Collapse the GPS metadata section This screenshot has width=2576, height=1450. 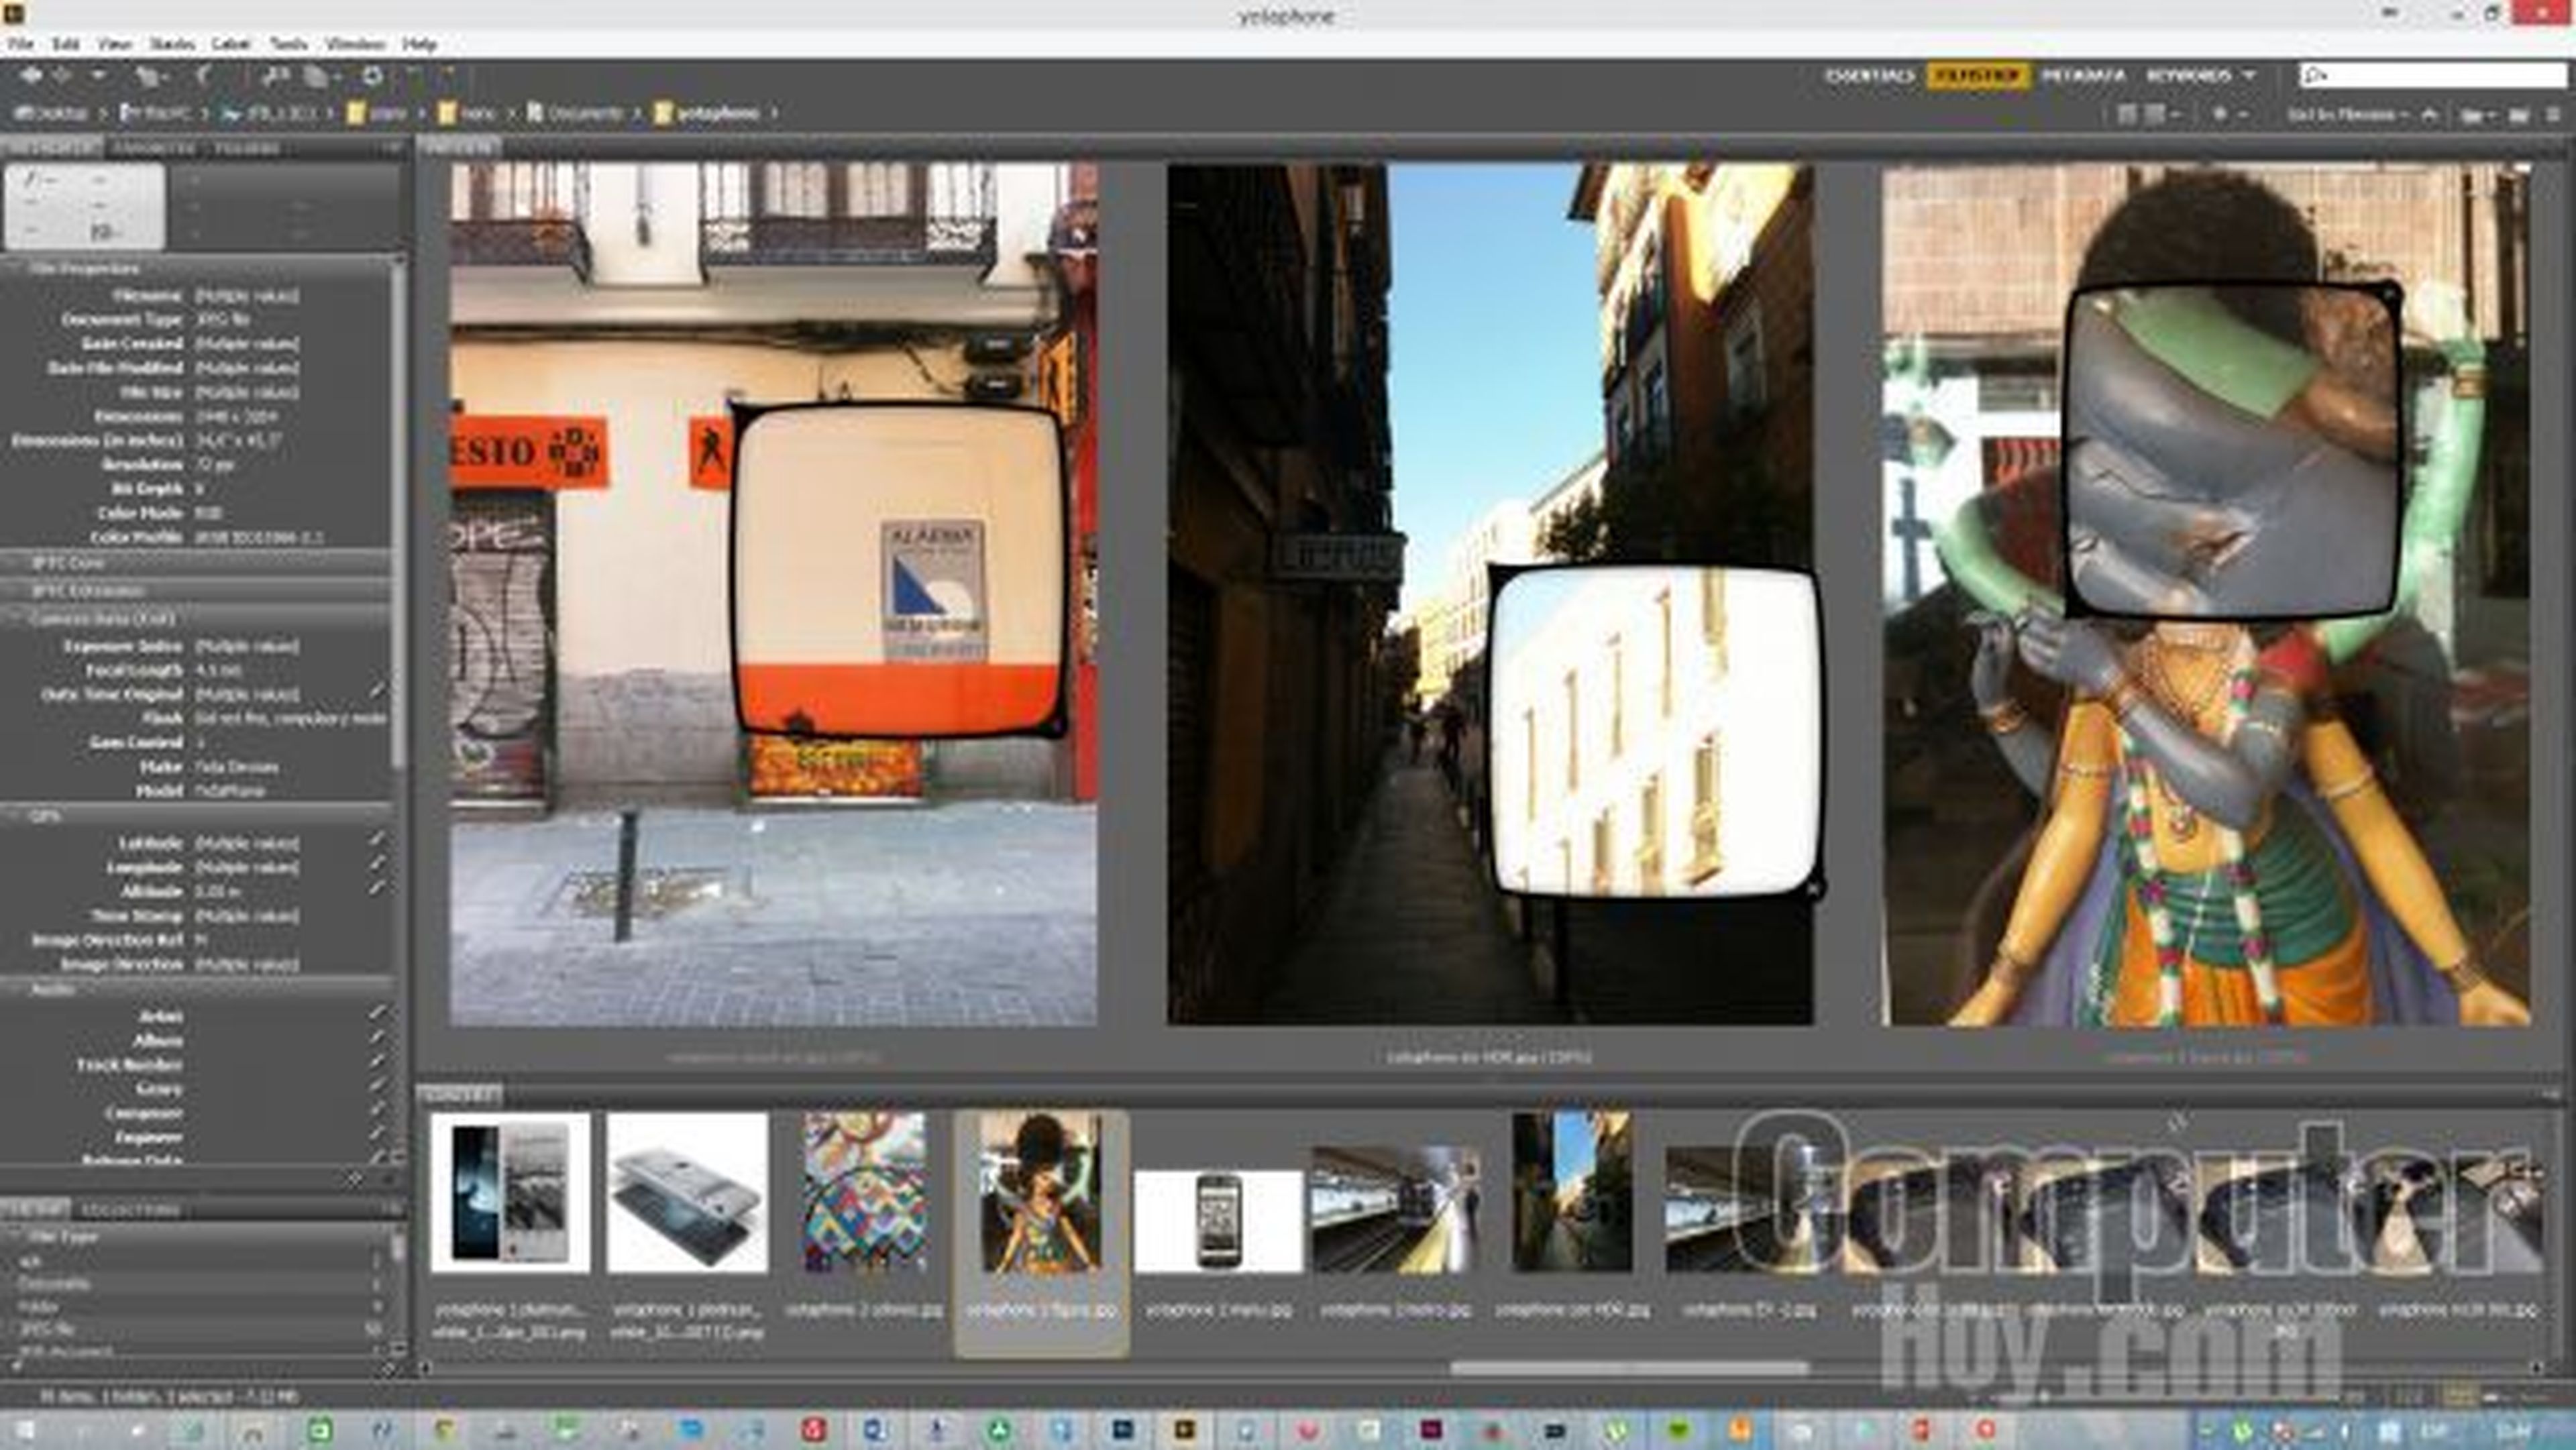(x=13, y=816)
